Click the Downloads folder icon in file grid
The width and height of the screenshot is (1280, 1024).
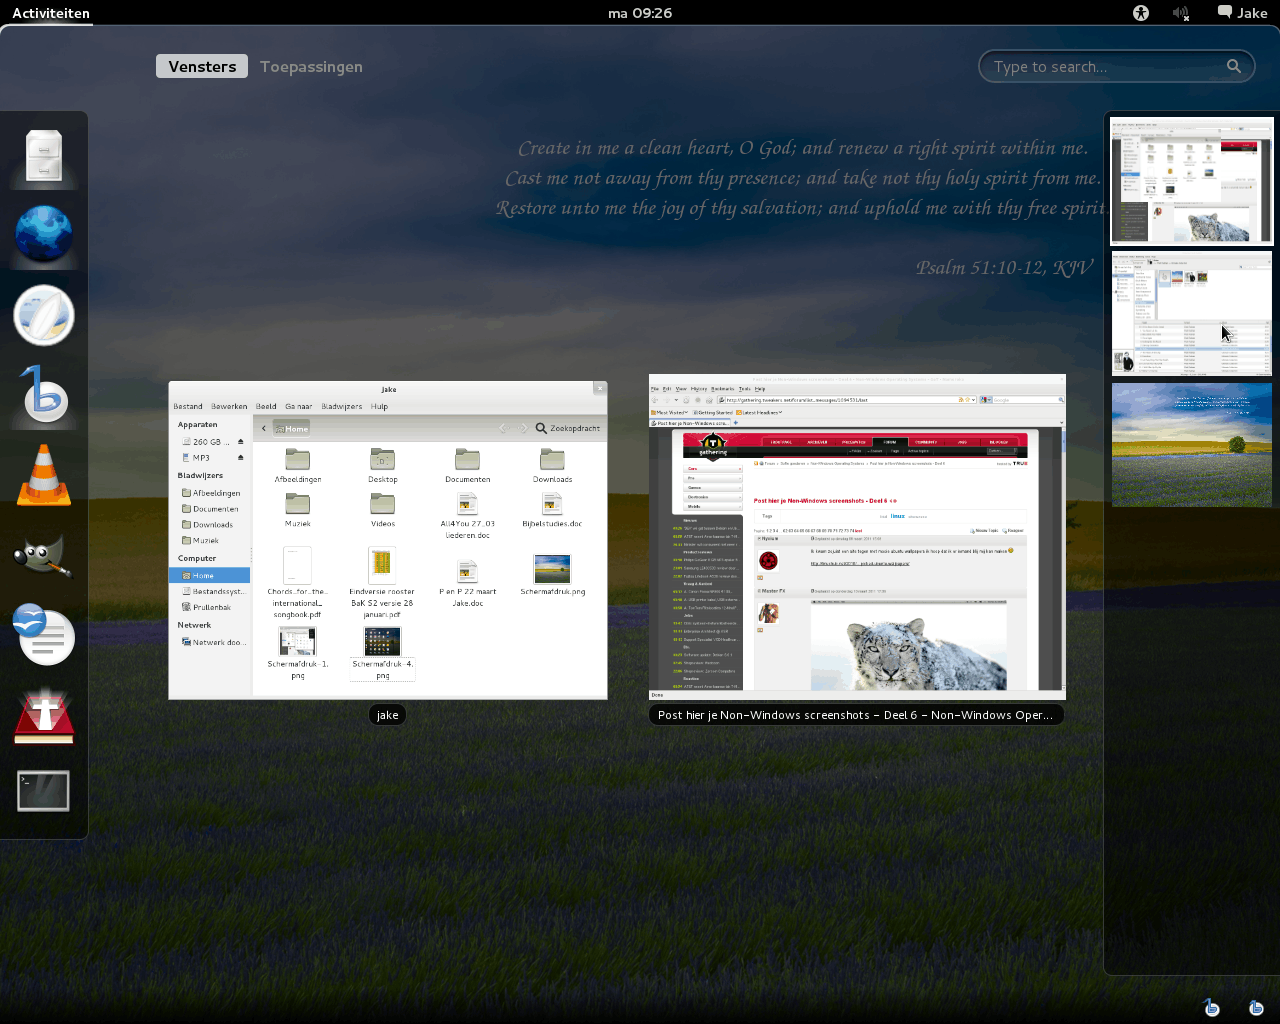tap(552, 459)
